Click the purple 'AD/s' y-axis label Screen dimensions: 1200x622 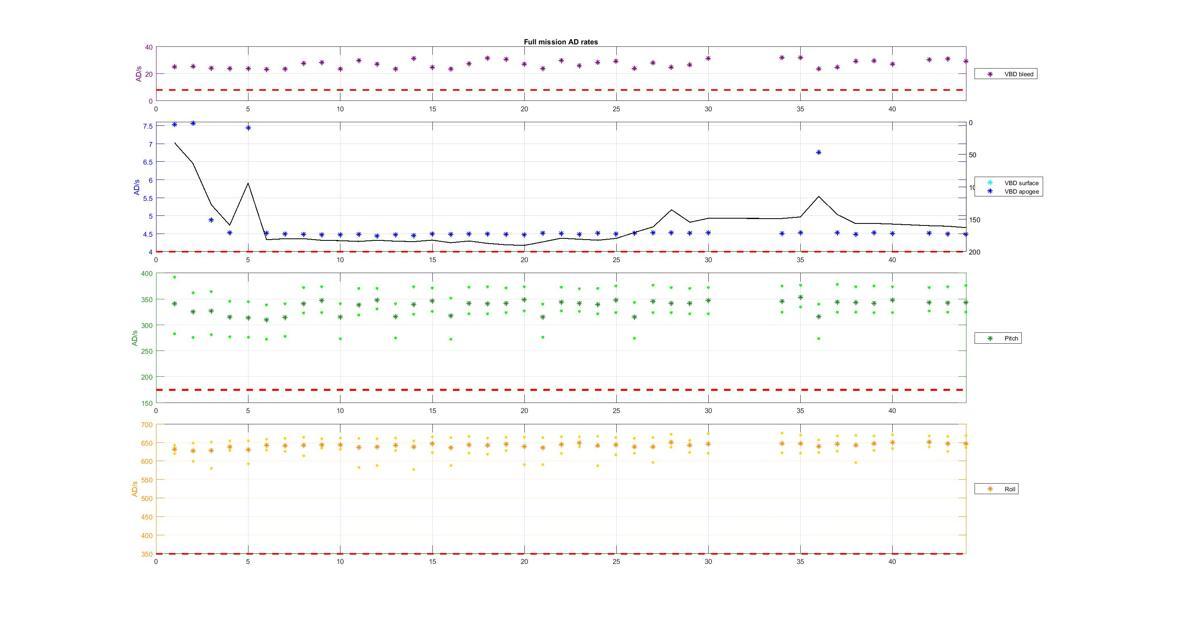click(137, 74)
